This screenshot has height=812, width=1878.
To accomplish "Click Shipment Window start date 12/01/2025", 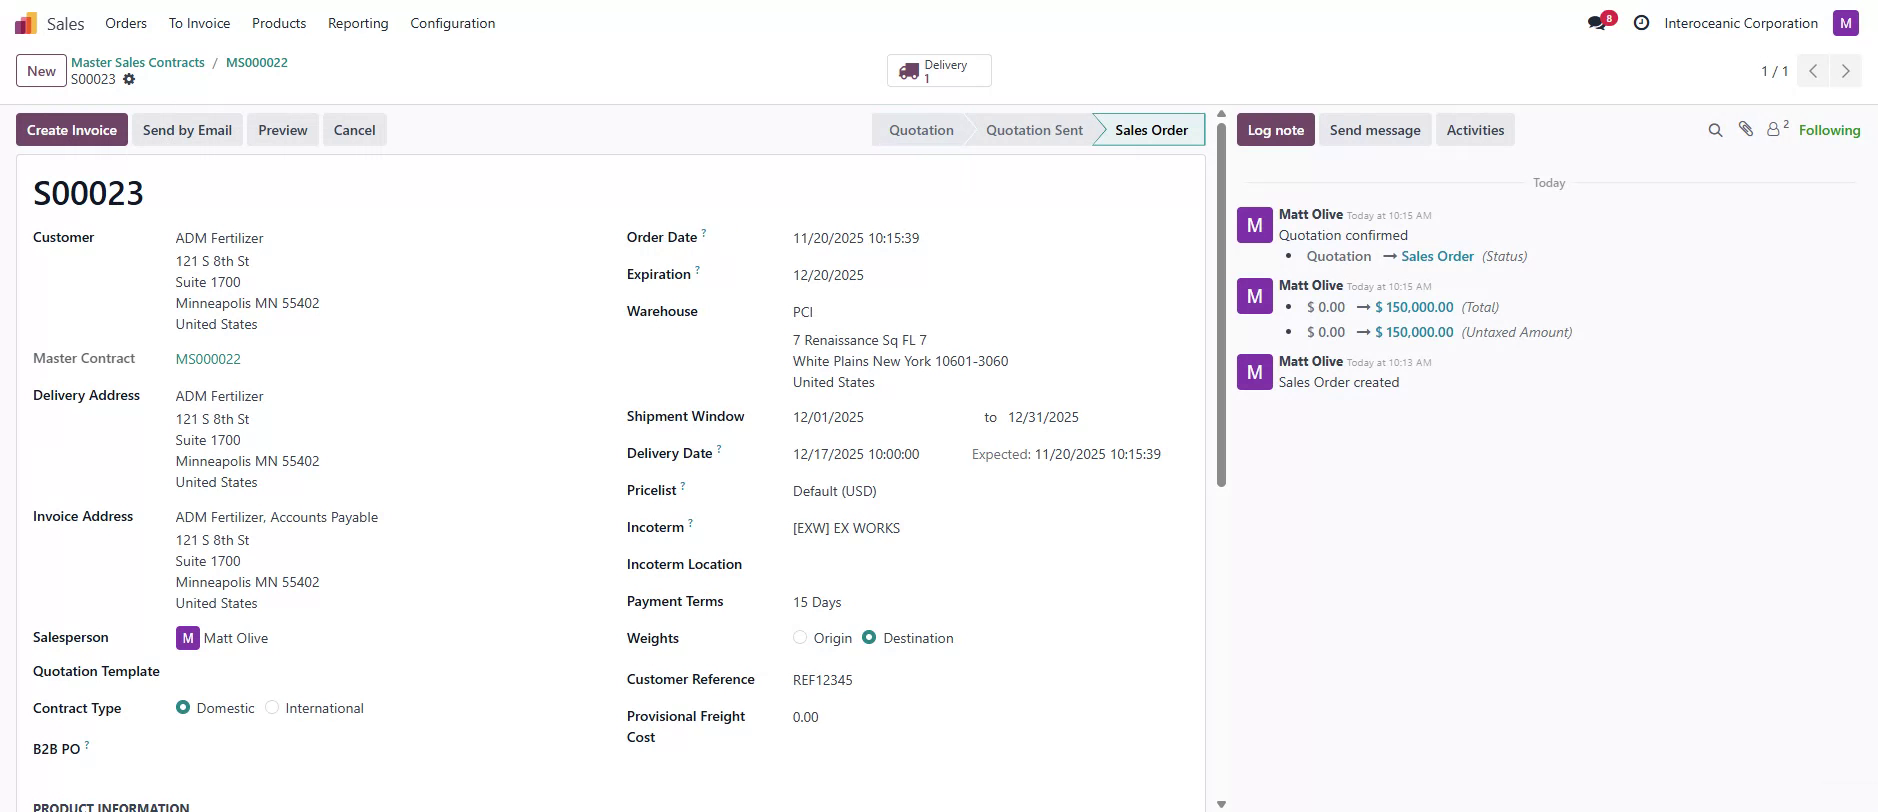I will click(x=828, y=417).
